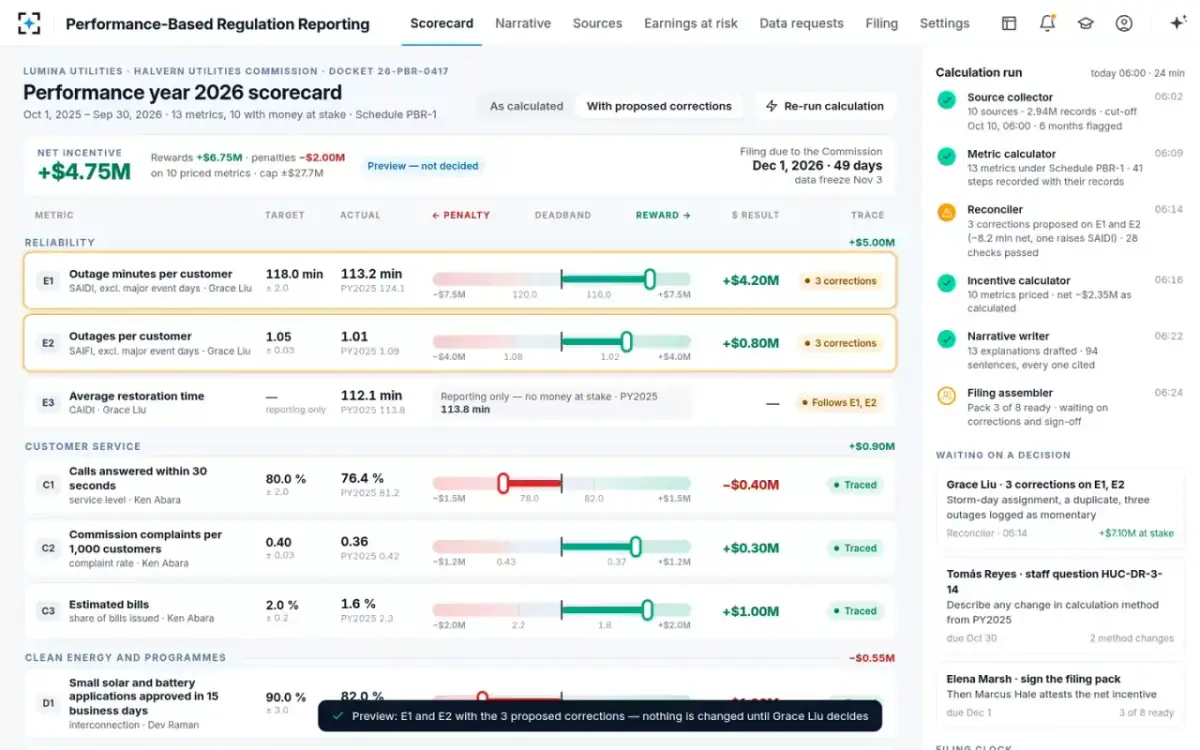Open Traced badge for Calls answered row

pos(854,485)
